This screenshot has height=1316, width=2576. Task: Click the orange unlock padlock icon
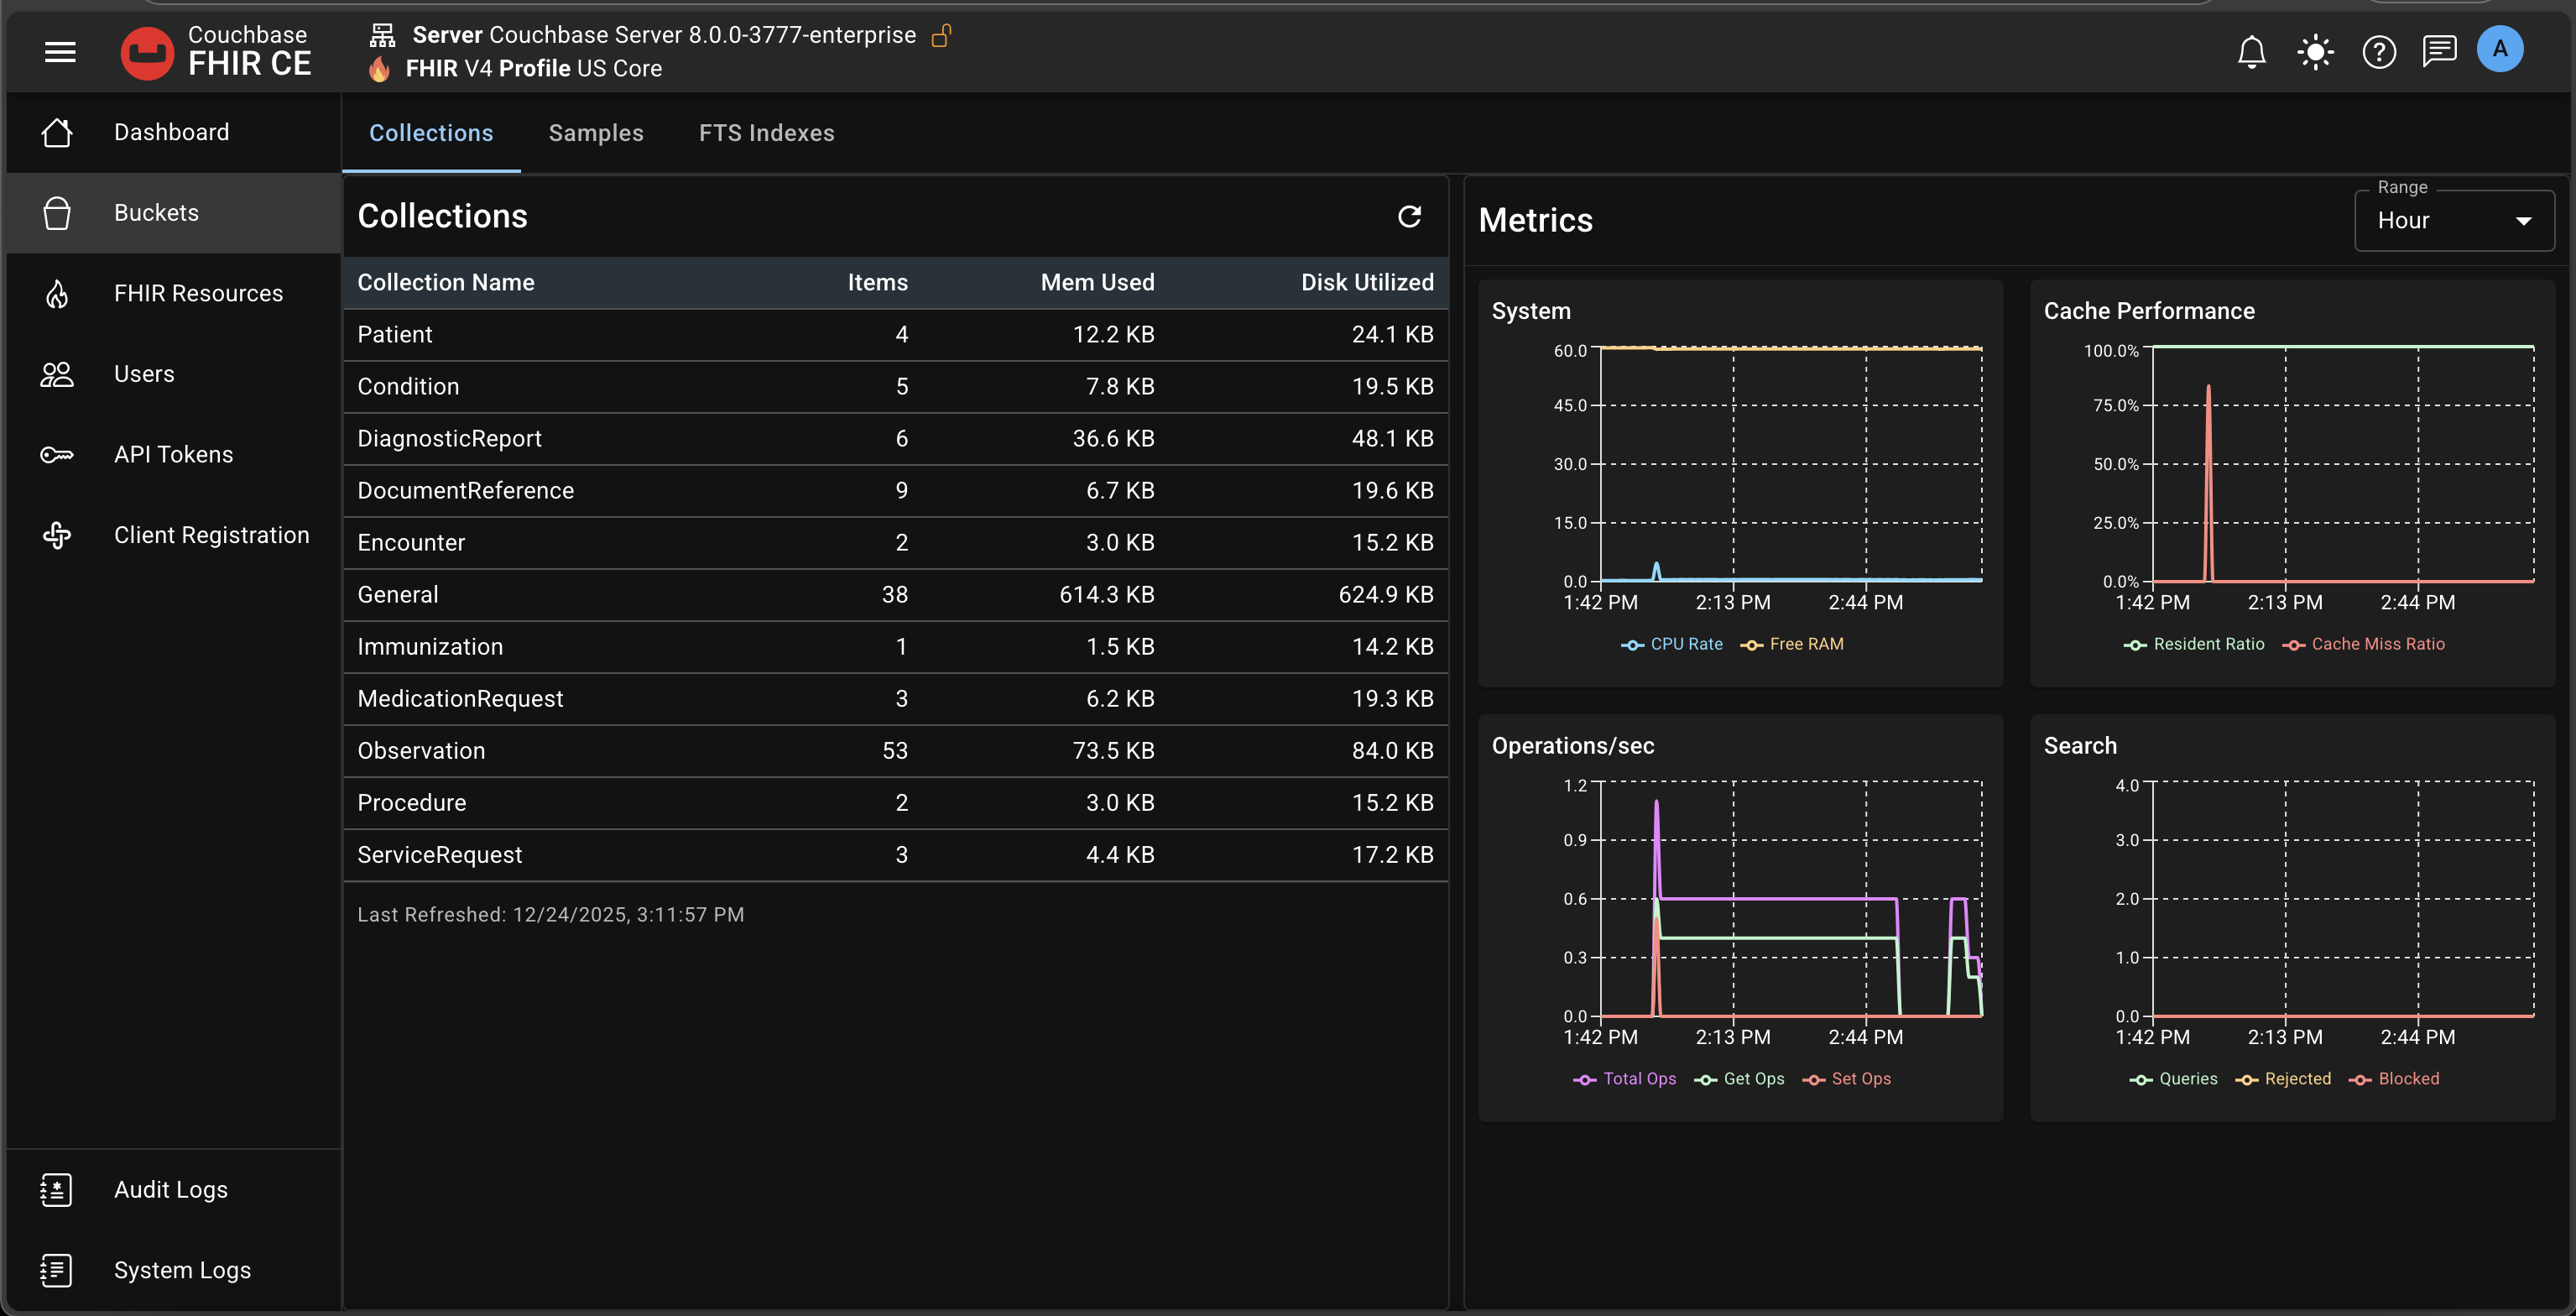[x=941, y=36]
